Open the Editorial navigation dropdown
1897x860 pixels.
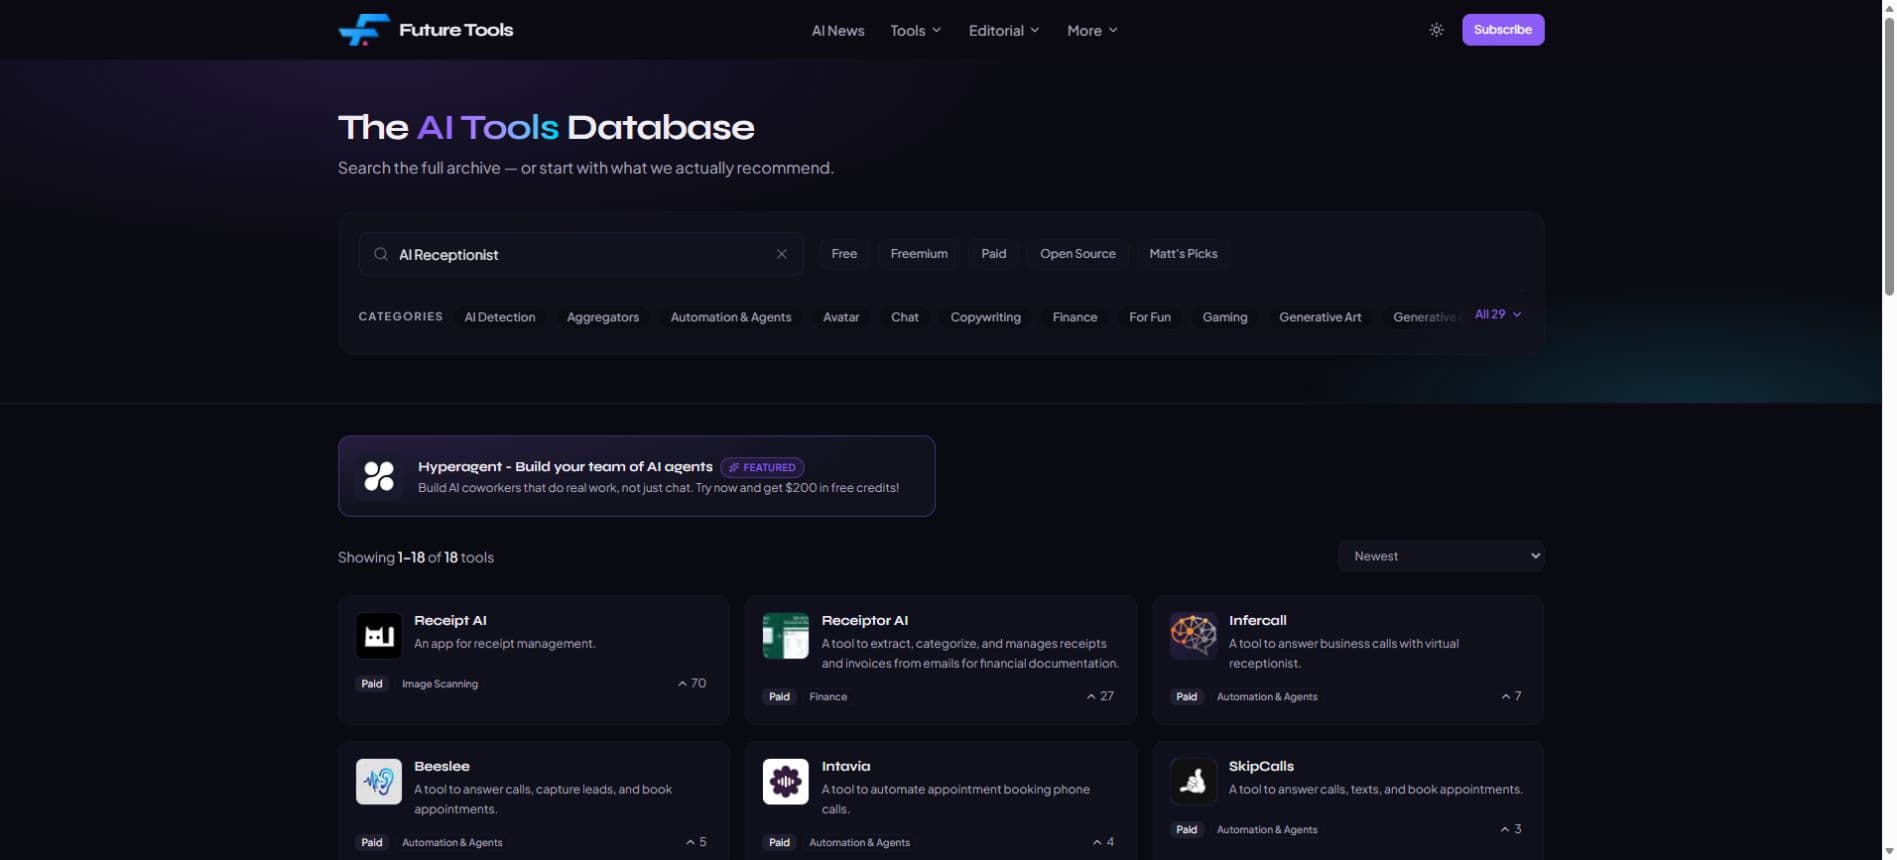point(1004,30)
